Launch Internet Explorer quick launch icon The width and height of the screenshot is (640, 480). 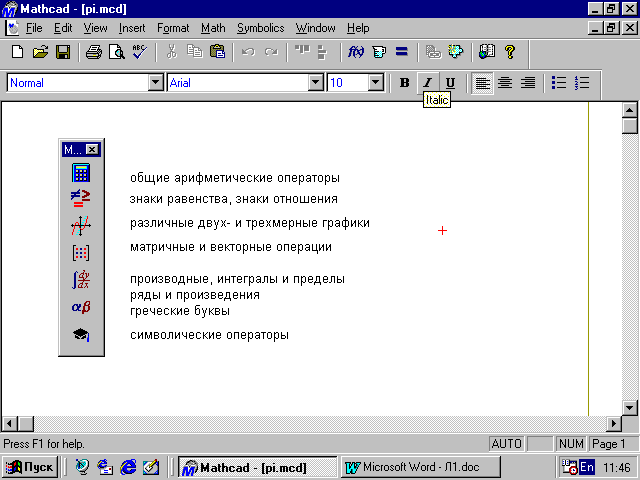pos(128,467)
